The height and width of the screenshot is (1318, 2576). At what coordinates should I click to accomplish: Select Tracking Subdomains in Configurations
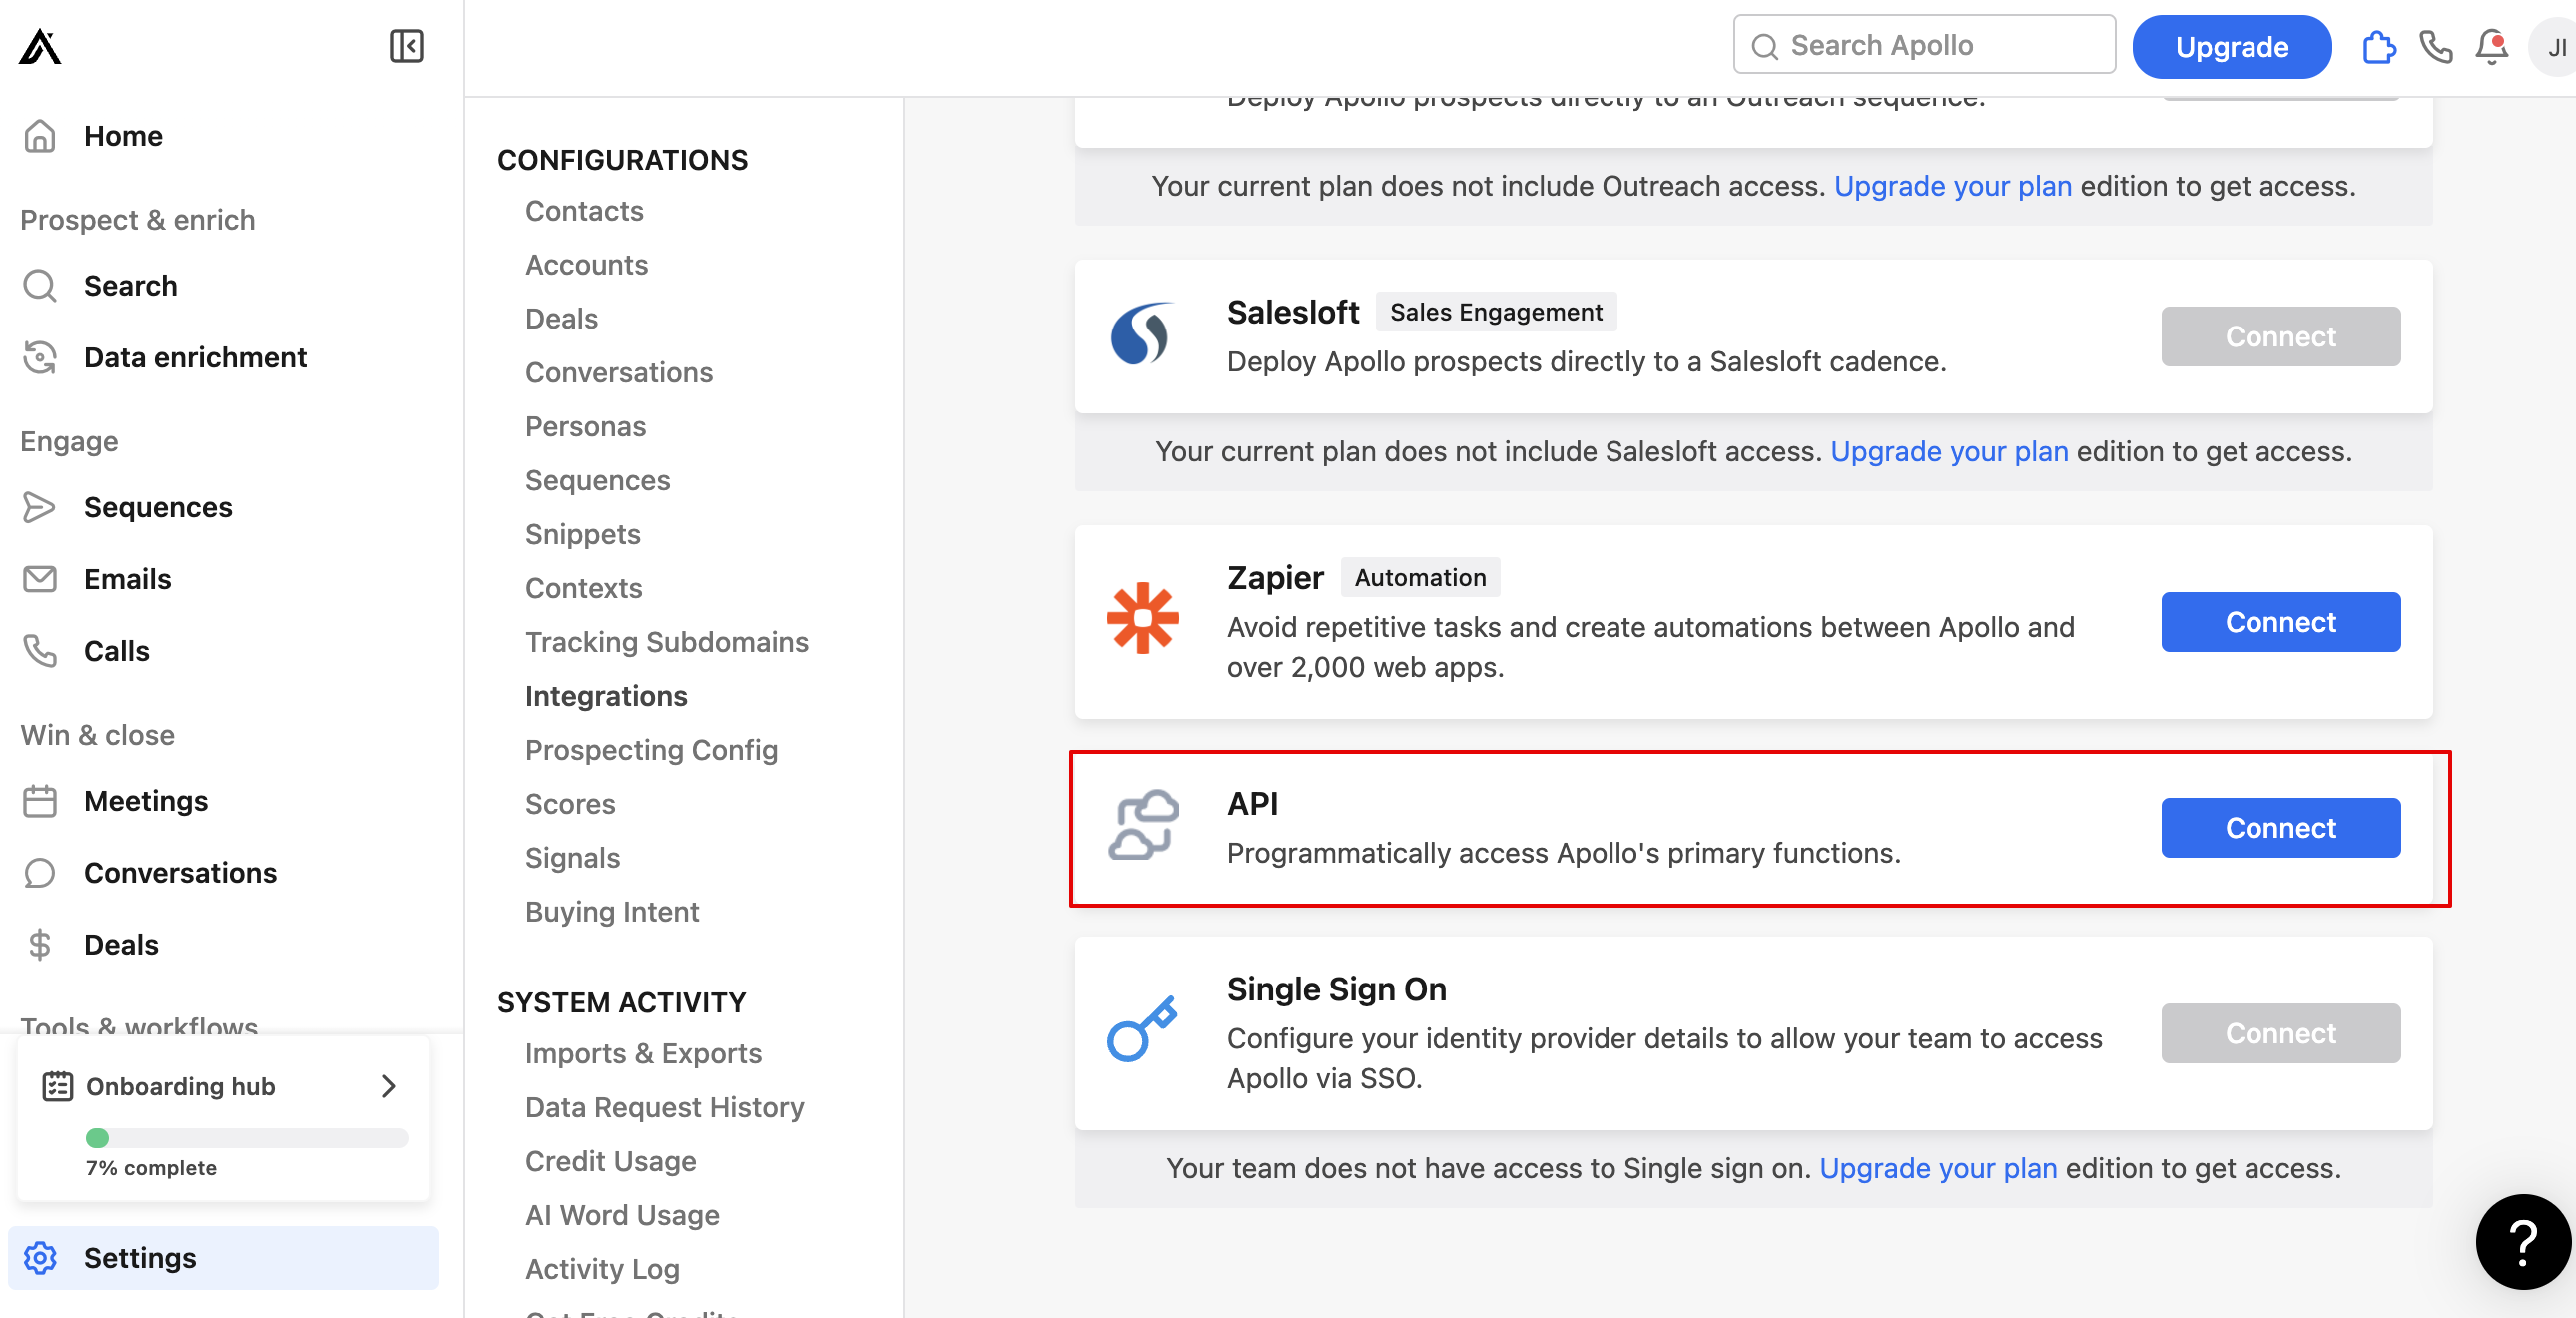click(666, 642)
